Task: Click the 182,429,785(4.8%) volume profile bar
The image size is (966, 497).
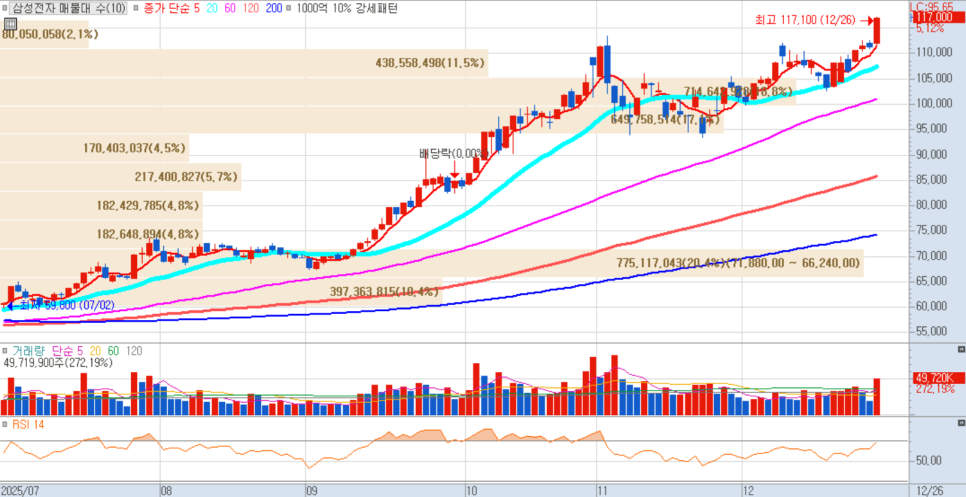Action: [101, 206]
